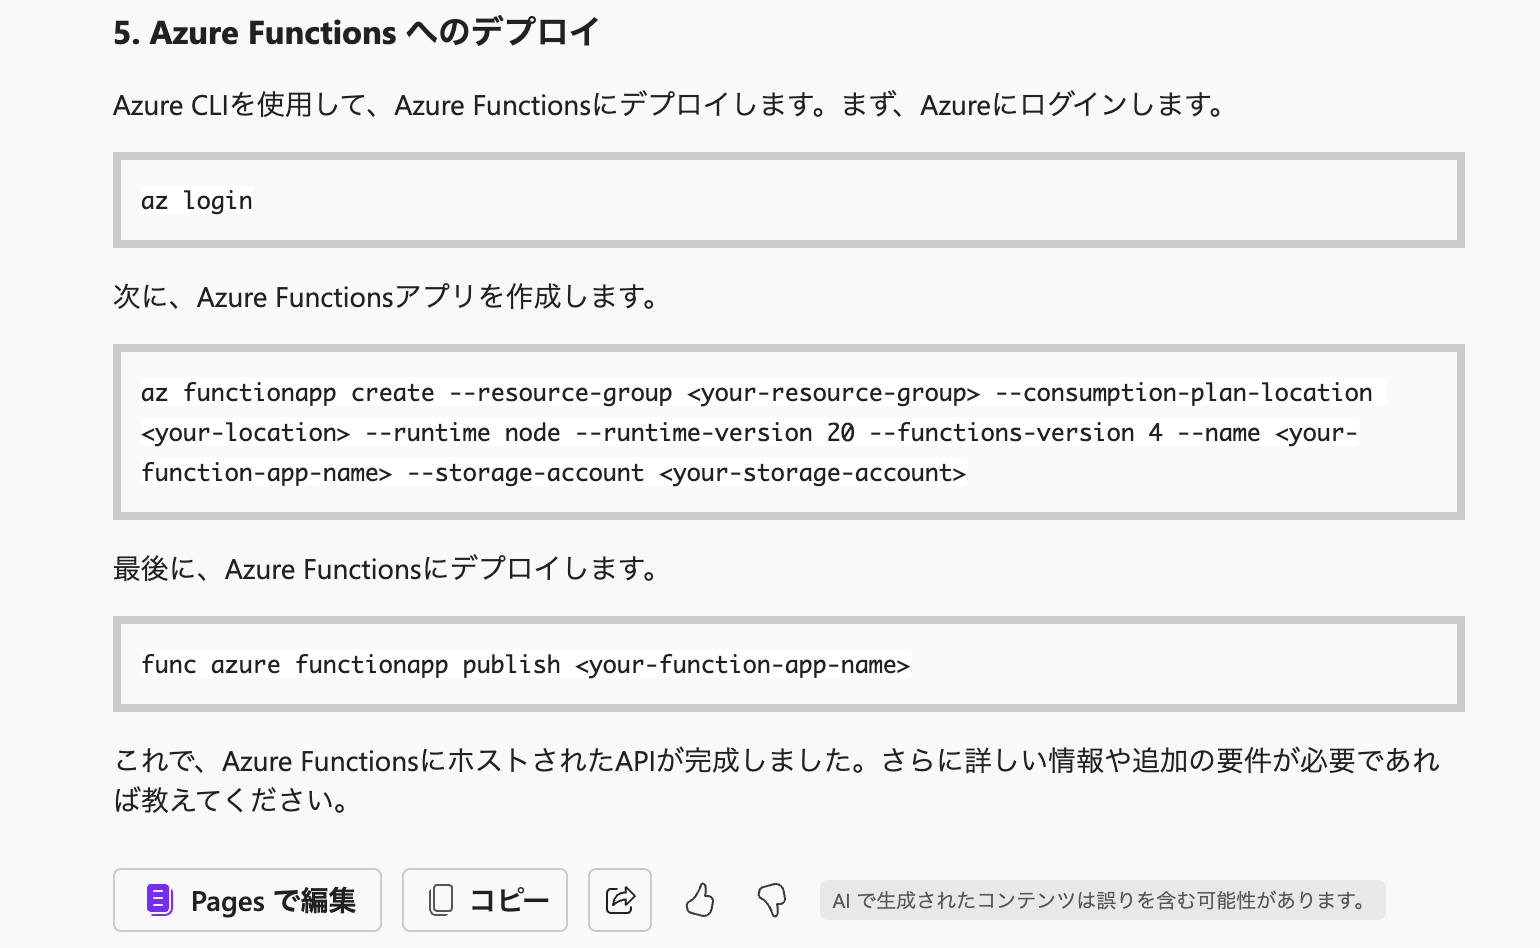Click the func azure functionapp publish command
This screenshot has height=948, width=1540.
click(x=525, y=665)
